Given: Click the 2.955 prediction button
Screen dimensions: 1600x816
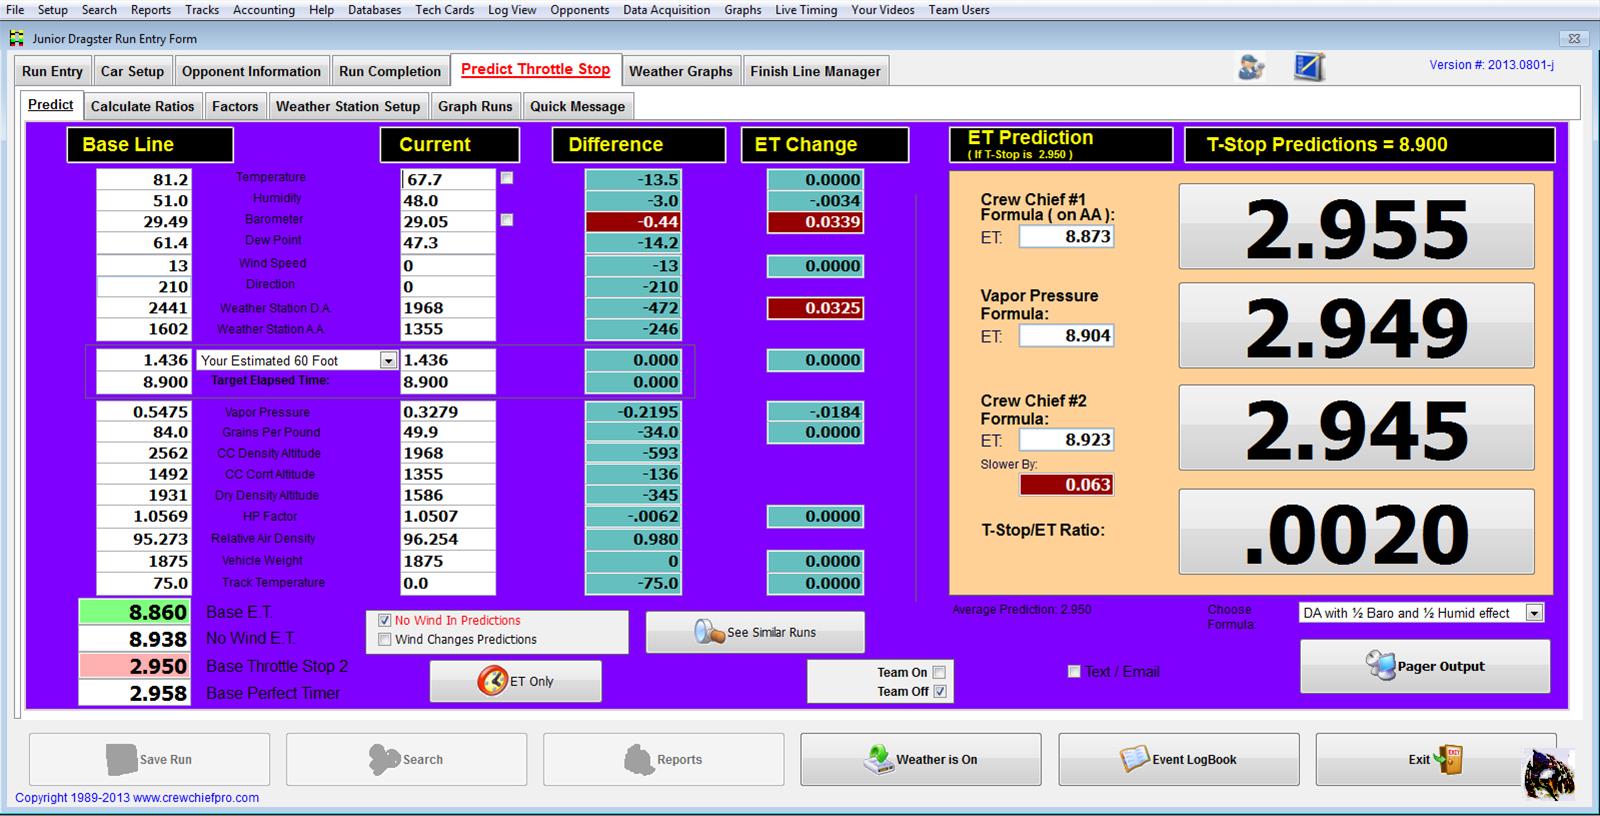Looking at the screenshot, I should tap(1356, 227).
